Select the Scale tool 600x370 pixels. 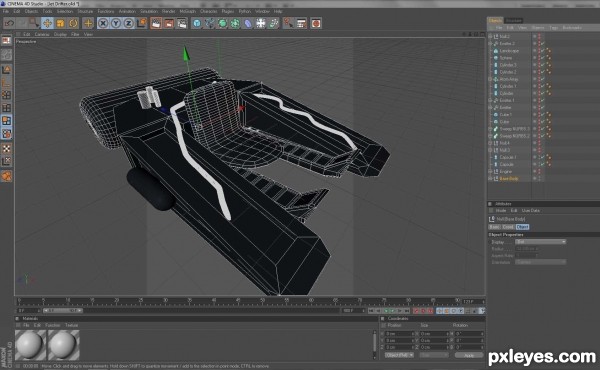(60, 23)
